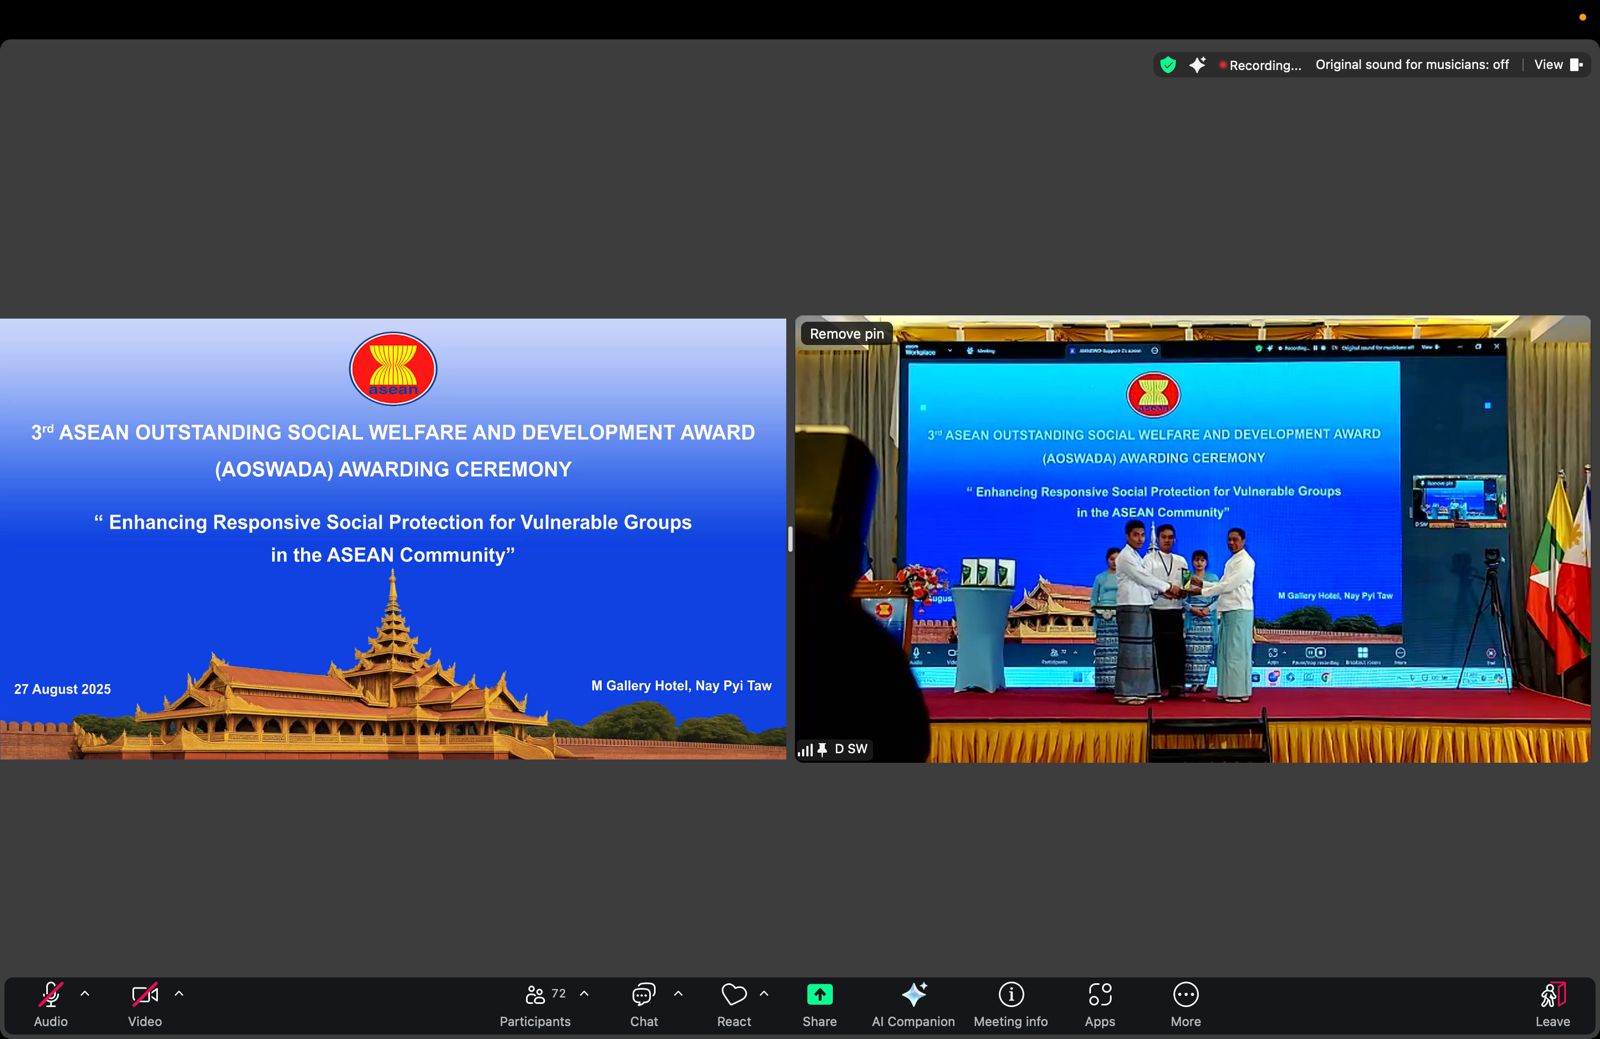The height and width of the screenshot is (1039, 1600).
Task: Expand audio options chevron beside Audio
Action: 85,994
